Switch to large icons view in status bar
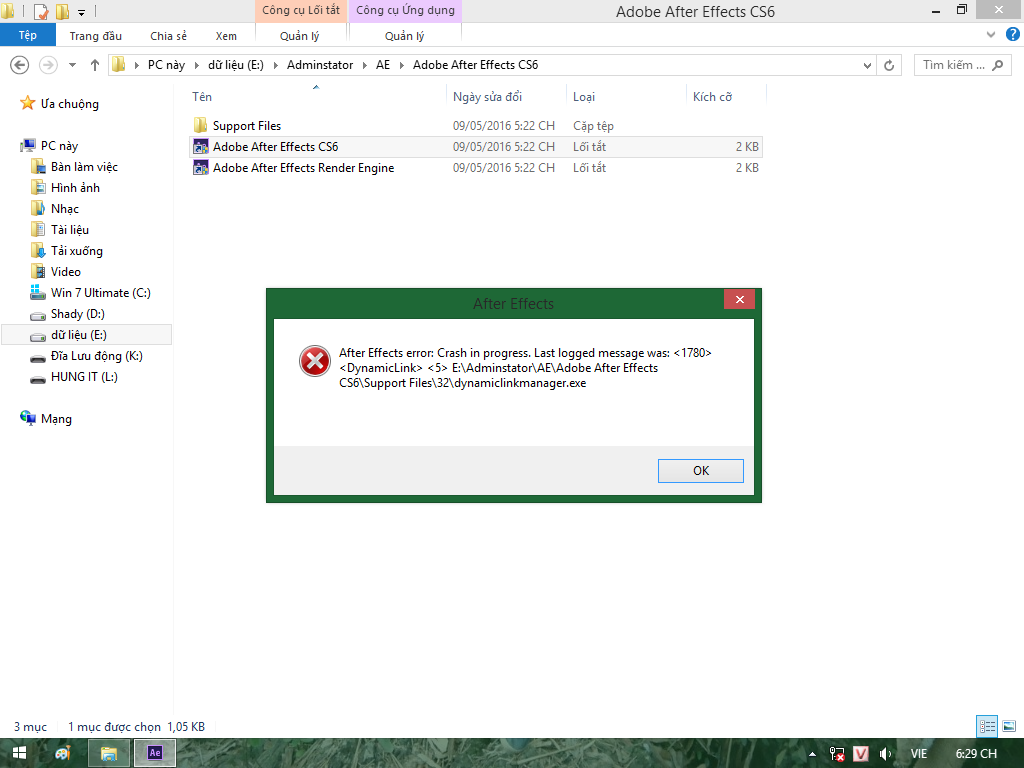This screenshot has height=768, width=1024. [x=1008, y=726]
